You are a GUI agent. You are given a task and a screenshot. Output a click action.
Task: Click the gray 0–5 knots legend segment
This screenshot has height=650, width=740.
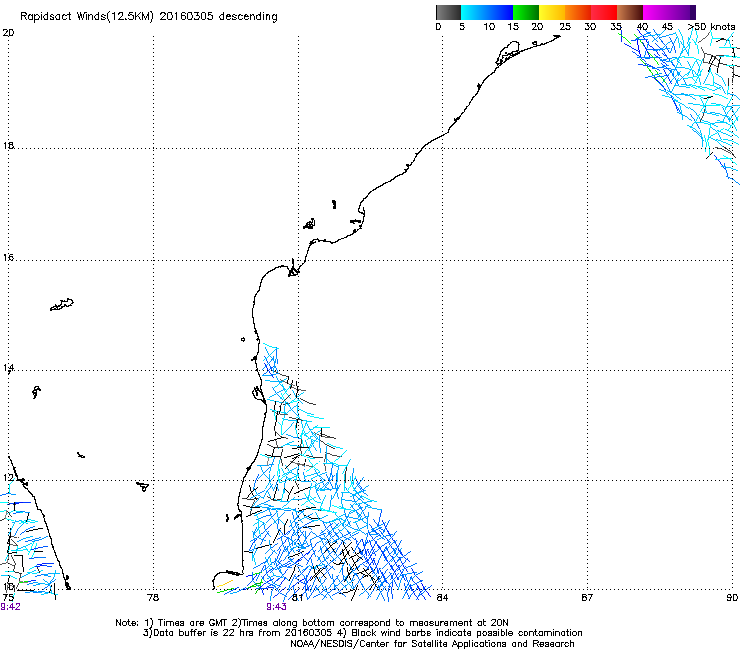pos(448,12)
